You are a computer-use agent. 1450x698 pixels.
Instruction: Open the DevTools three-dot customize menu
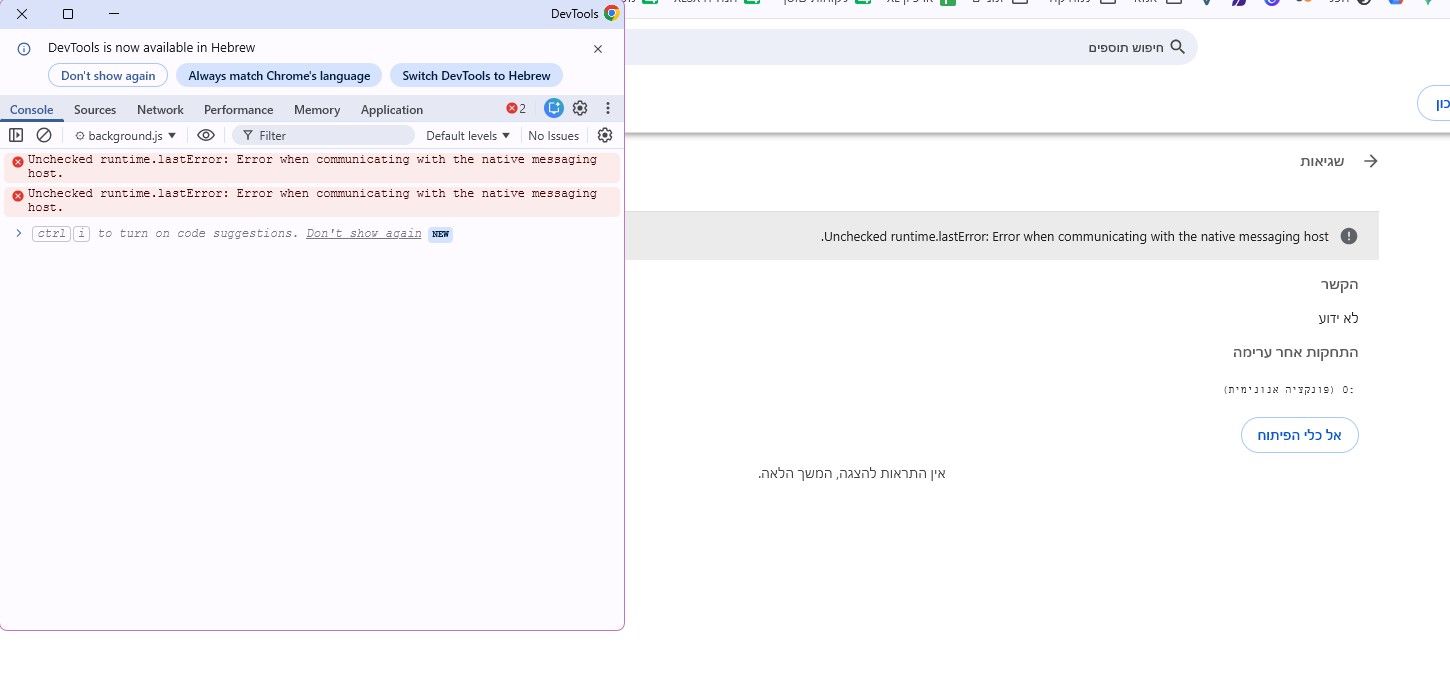(608, 108)
